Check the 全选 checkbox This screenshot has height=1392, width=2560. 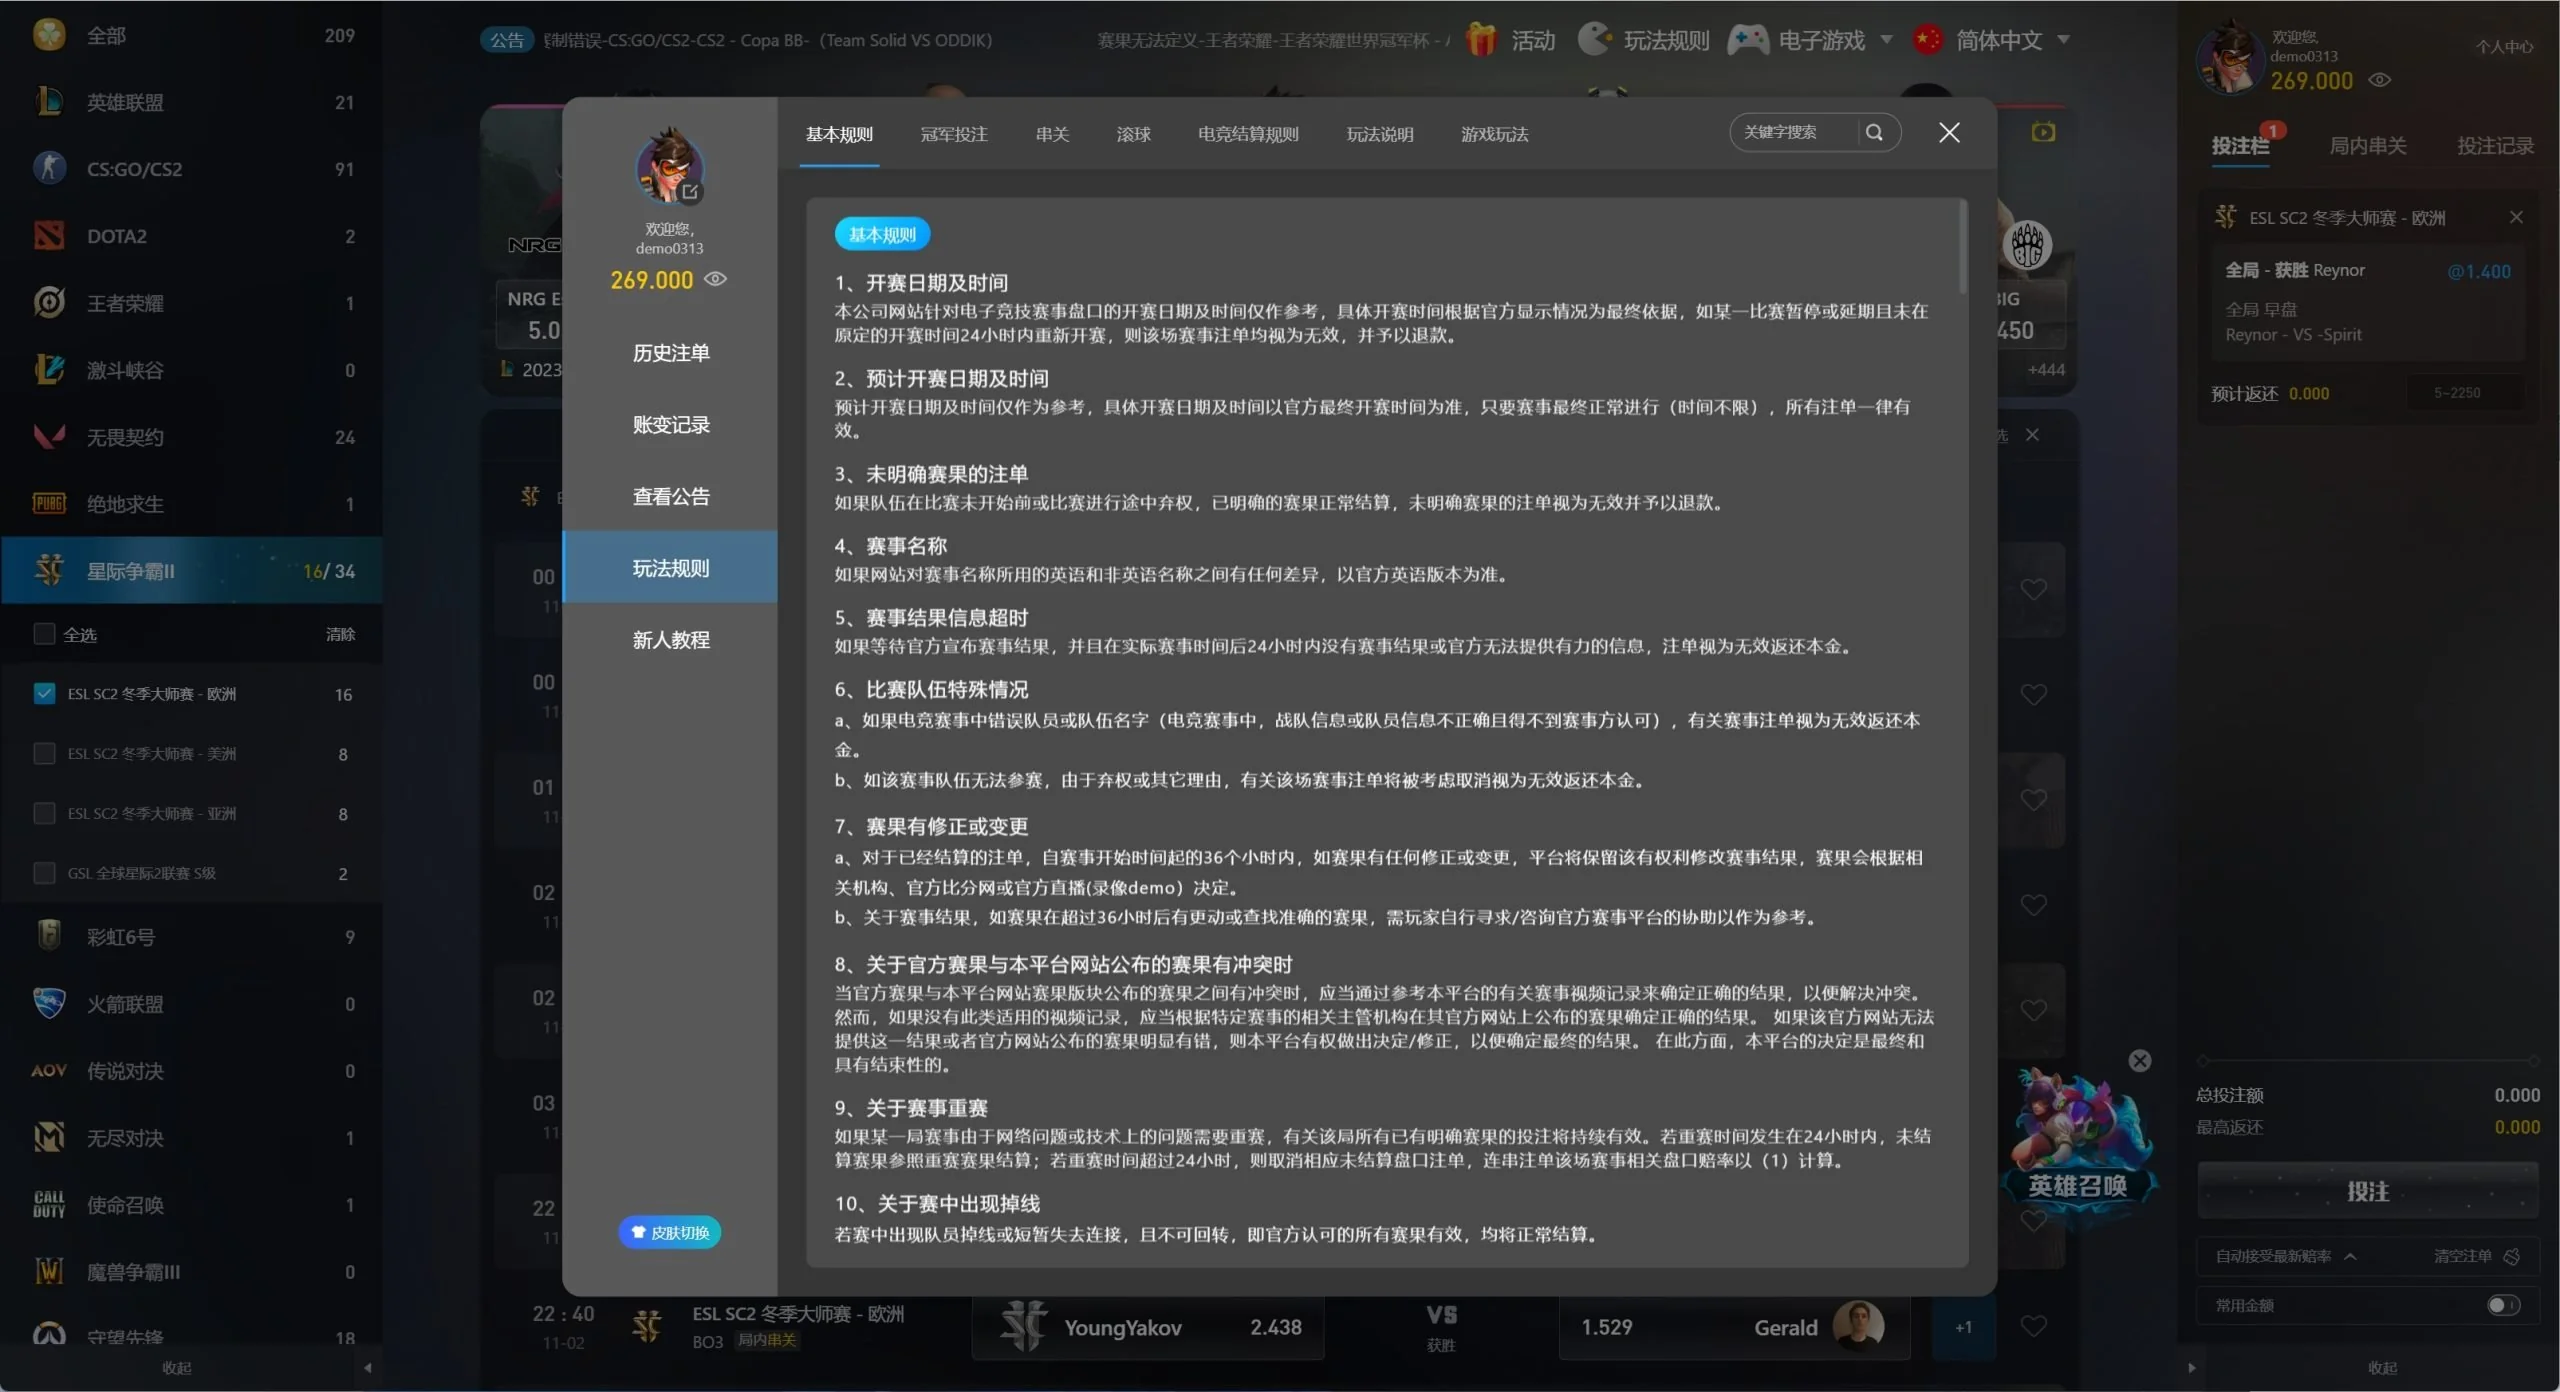pos(44,634)
